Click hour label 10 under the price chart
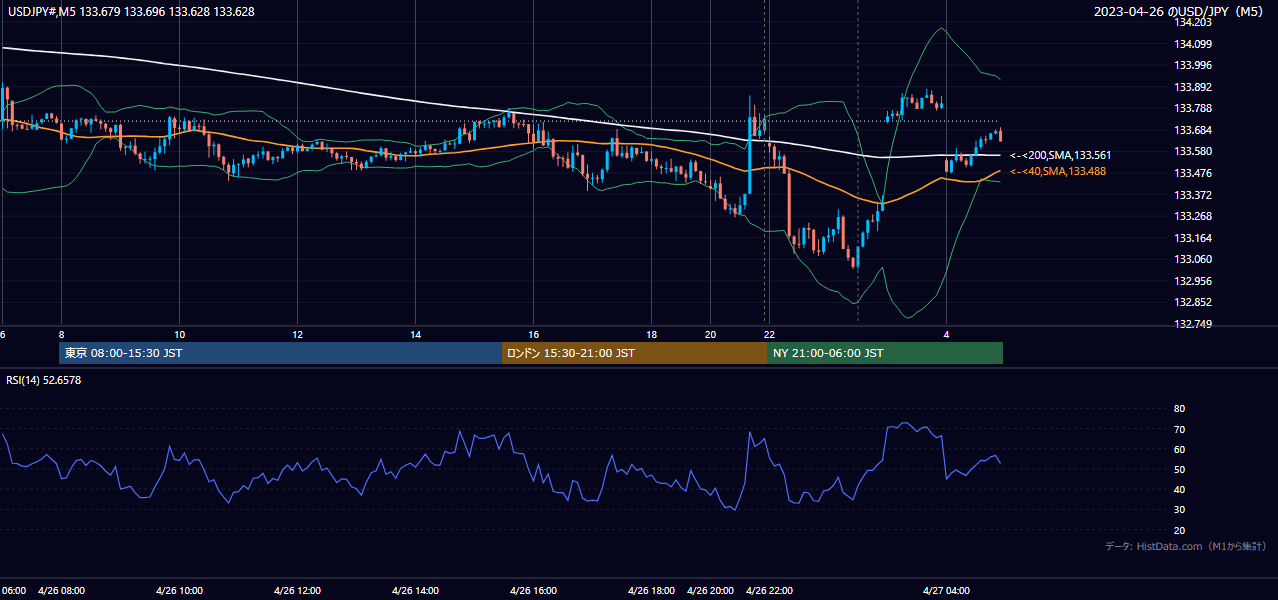The height and width of the screenshot is (600, 1278). 179,334
